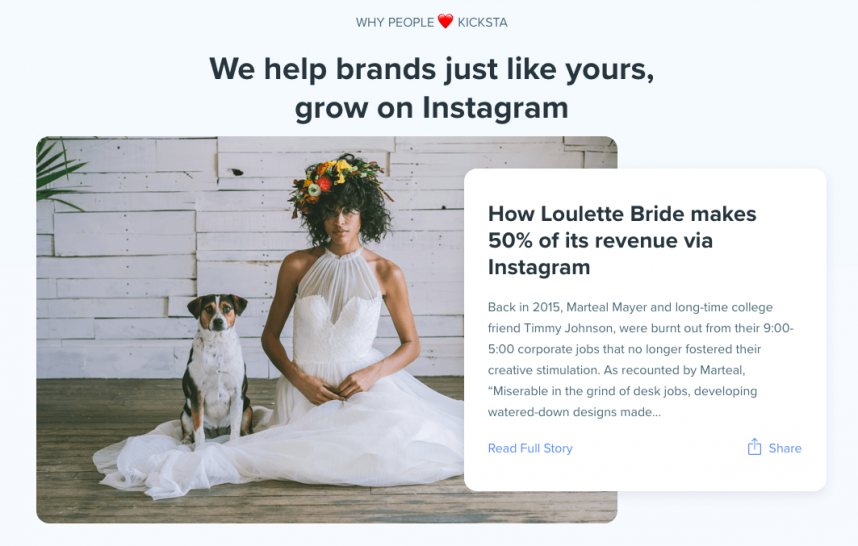This screenshot has height=546, width=858.
Task: Click the Share text link
Action: point(785,448)
